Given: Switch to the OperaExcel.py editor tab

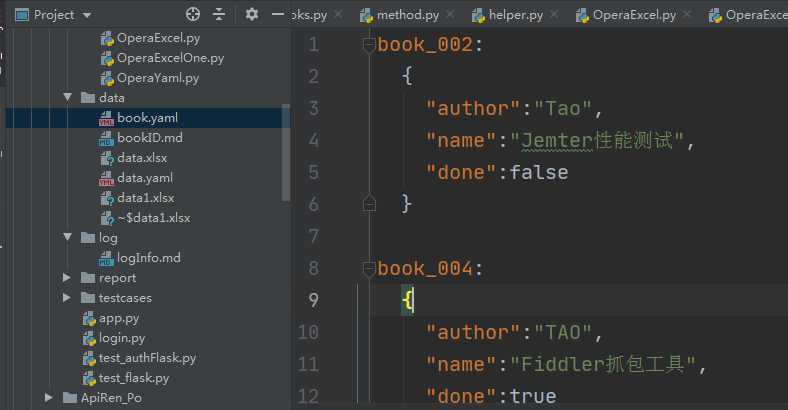Looking at the screenshot, I should pyautogui.click(x=634, y=16).
